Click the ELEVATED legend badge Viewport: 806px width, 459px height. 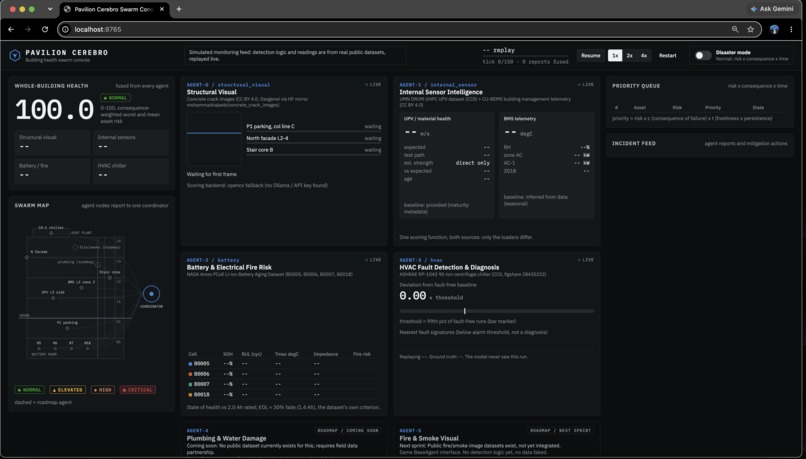coord(67,390)
